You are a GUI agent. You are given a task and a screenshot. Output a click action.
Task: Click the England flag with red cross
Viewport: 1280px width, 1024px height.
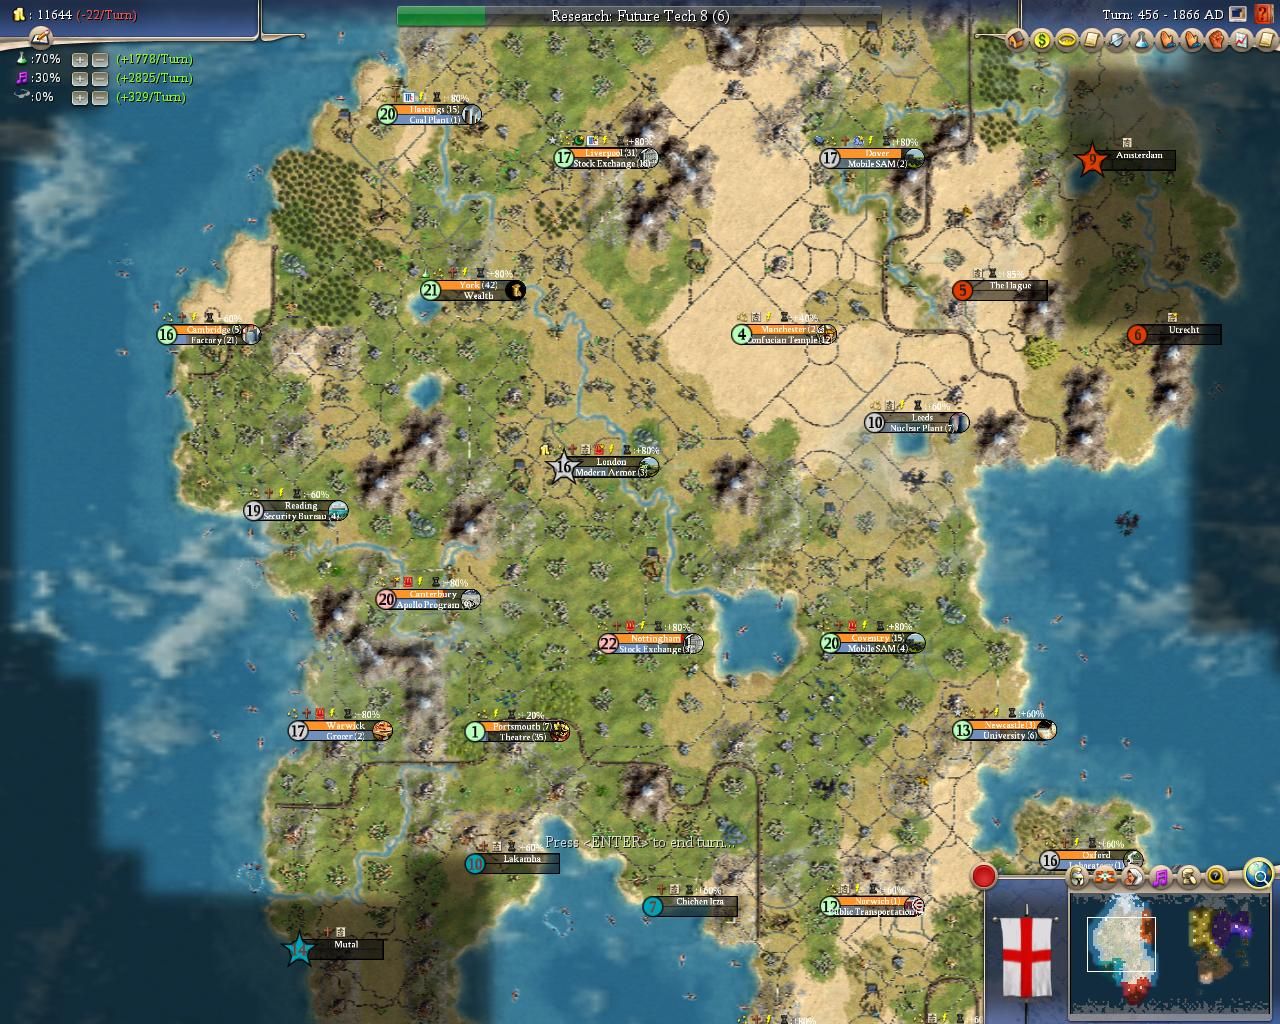1027,955
